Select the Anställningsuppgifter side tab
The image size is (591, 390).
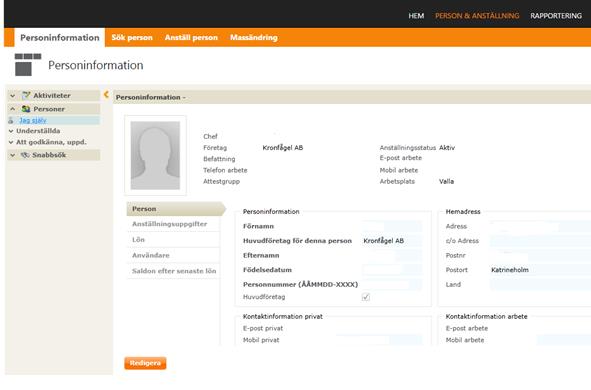(x=173, y=224)
